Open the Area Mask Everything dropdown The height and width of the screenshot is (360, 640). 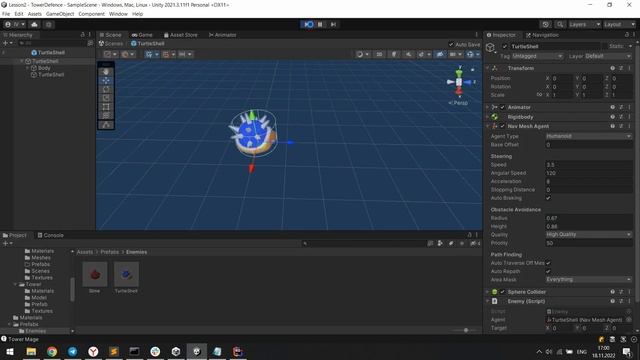click(x=589, y=280)
